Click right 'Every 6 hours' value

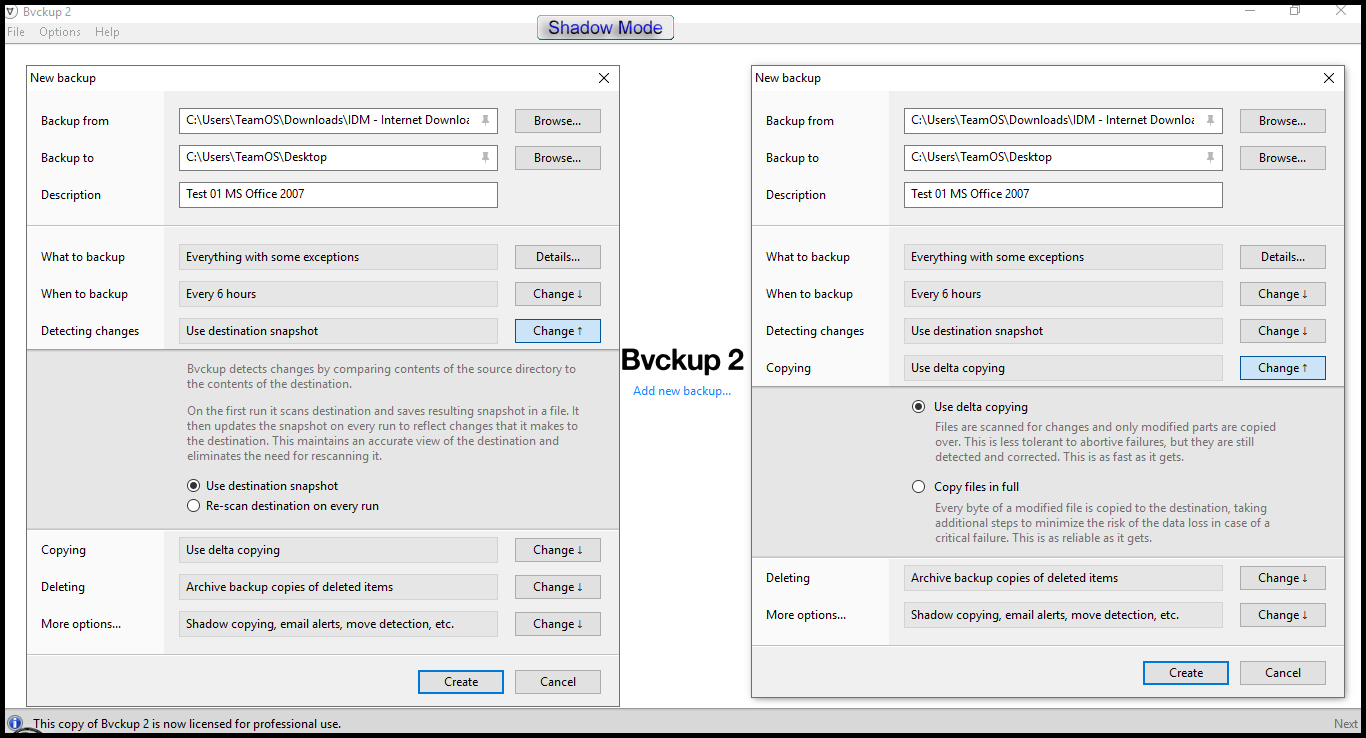pos(1063,294)
